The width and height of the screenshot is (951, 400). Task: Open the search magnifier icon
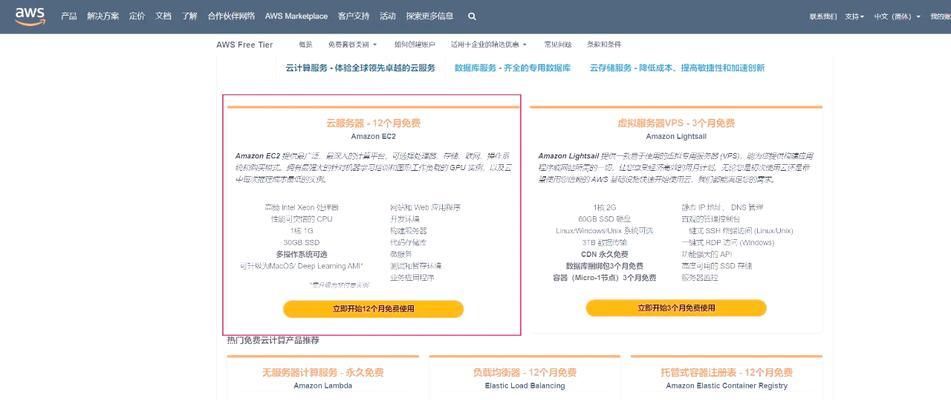point(472,16)
